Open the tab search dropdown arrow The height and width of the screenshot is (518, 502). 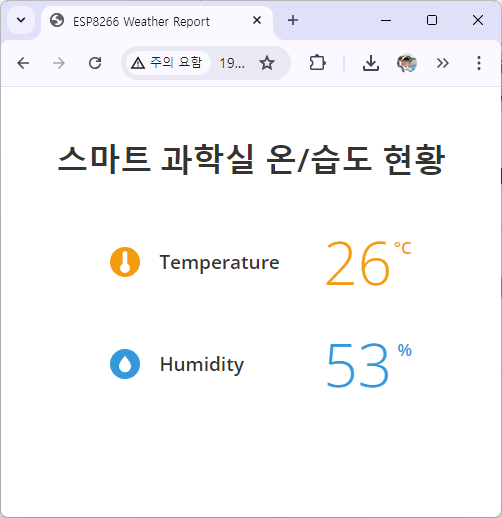click(21, 20)
